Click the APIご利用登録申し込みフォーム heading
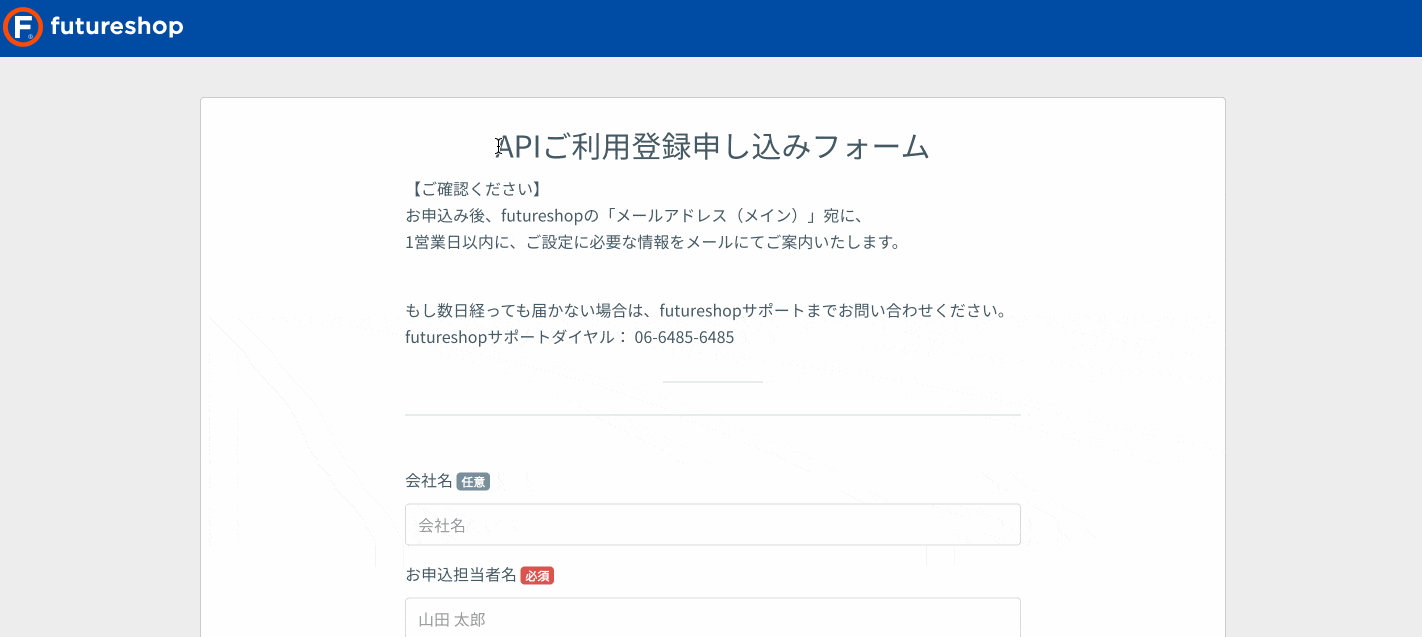Screen dimensions: 1422x637 click(712, 146)
